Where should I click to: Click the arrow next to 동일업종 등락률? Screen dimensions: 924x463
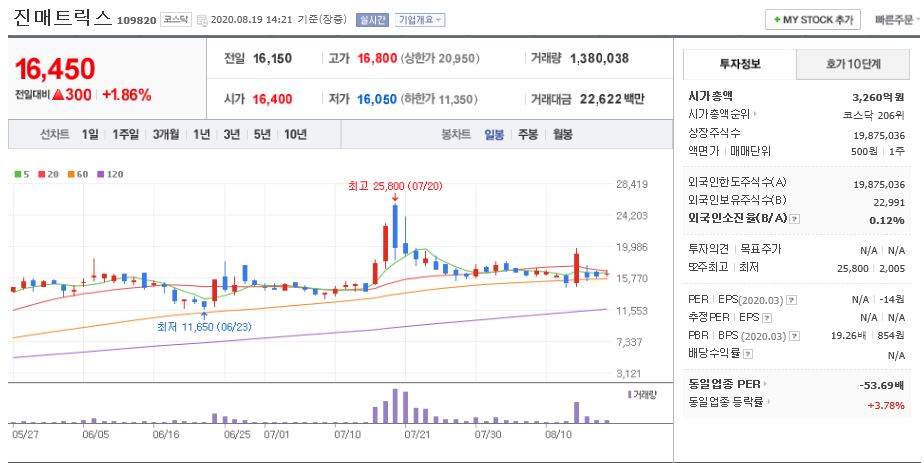pyautogui.click(x=768, y=402)
